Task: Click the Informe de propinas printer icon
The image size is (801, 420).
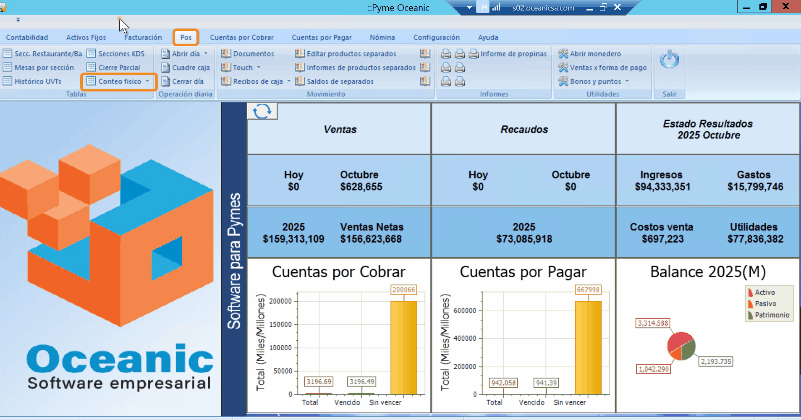Action: 474,53
